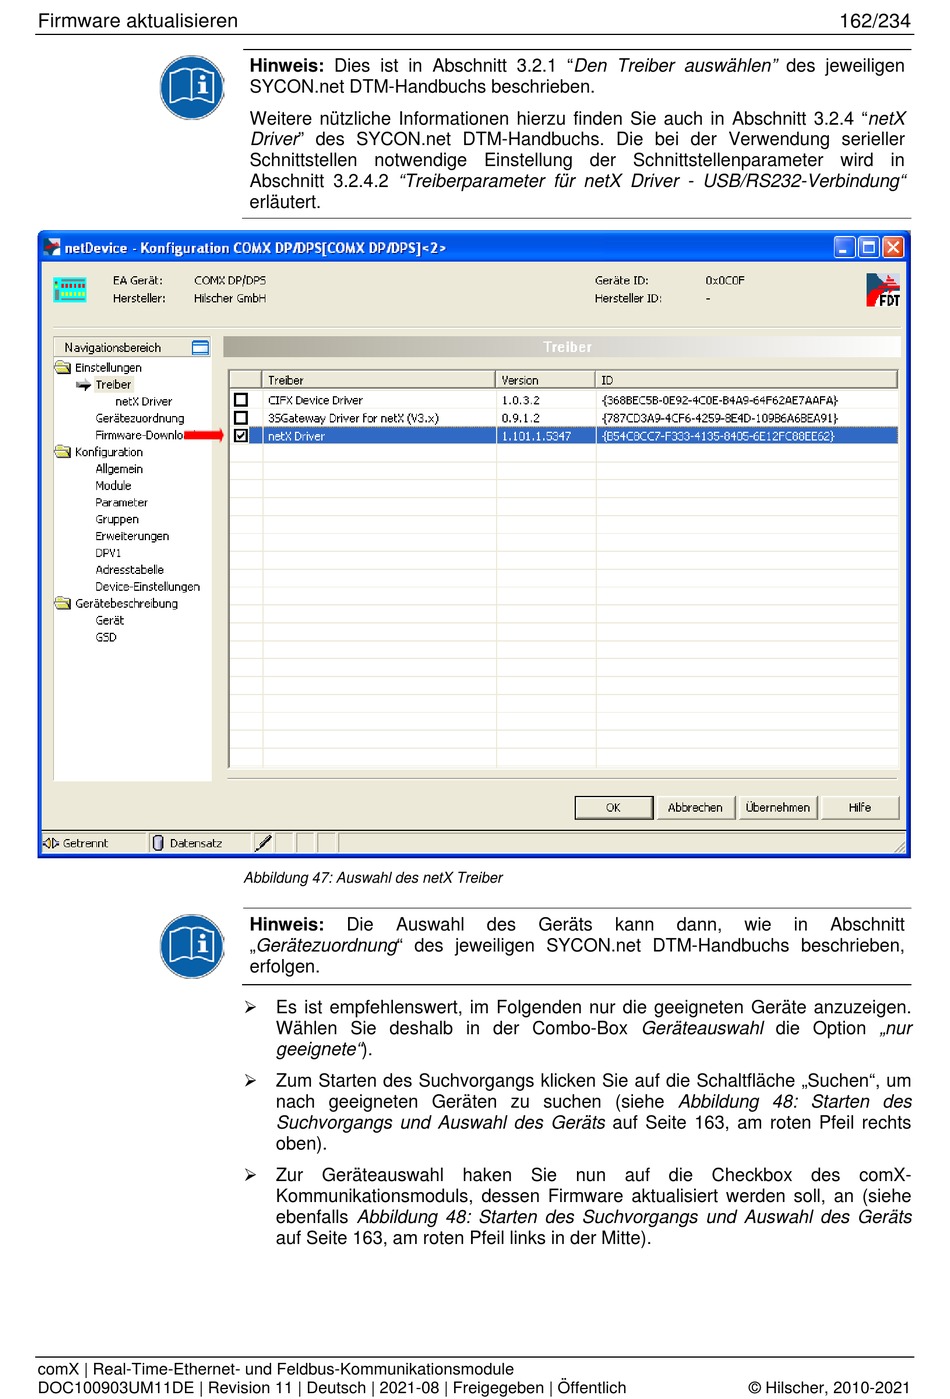Select the CIFX Device Driver row name

pyautogui.click(x=315, y=400)
